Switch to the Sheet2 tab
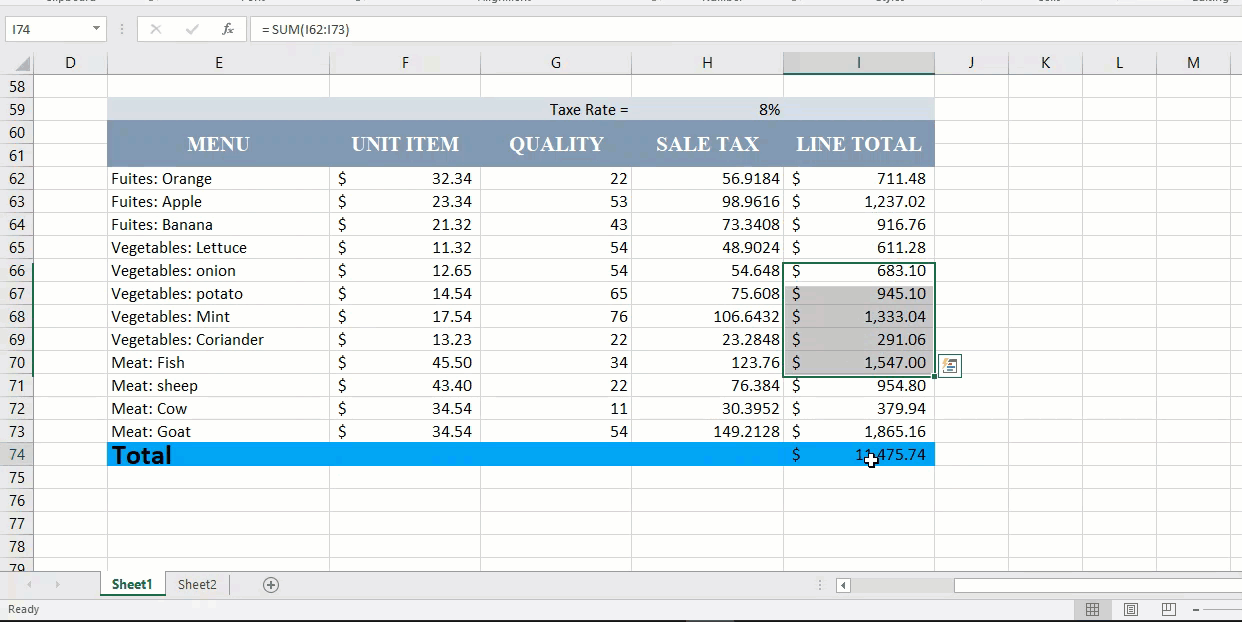This screenshot has width=1242, height=622. (x=197, y=585)
